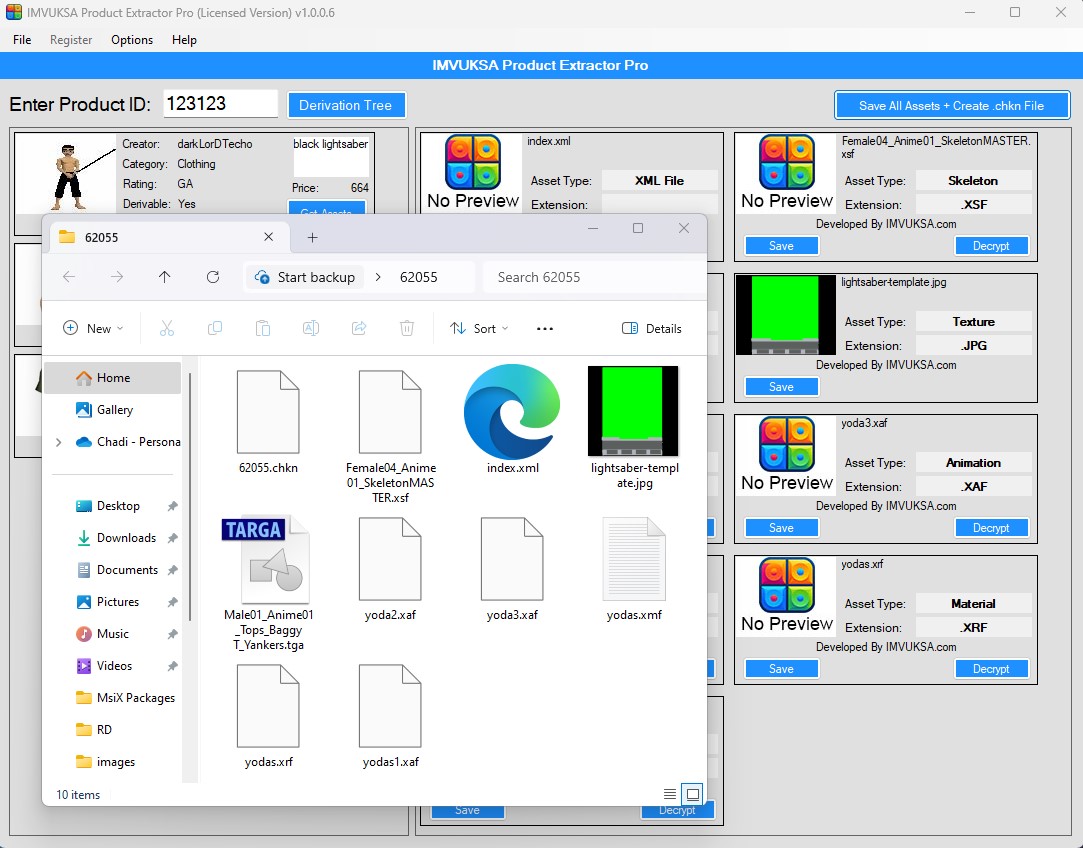The width and height of the screenshot is (1083, 848).
Task: Open MsiX Packages folder in sidebar
Action: (113, 697)
